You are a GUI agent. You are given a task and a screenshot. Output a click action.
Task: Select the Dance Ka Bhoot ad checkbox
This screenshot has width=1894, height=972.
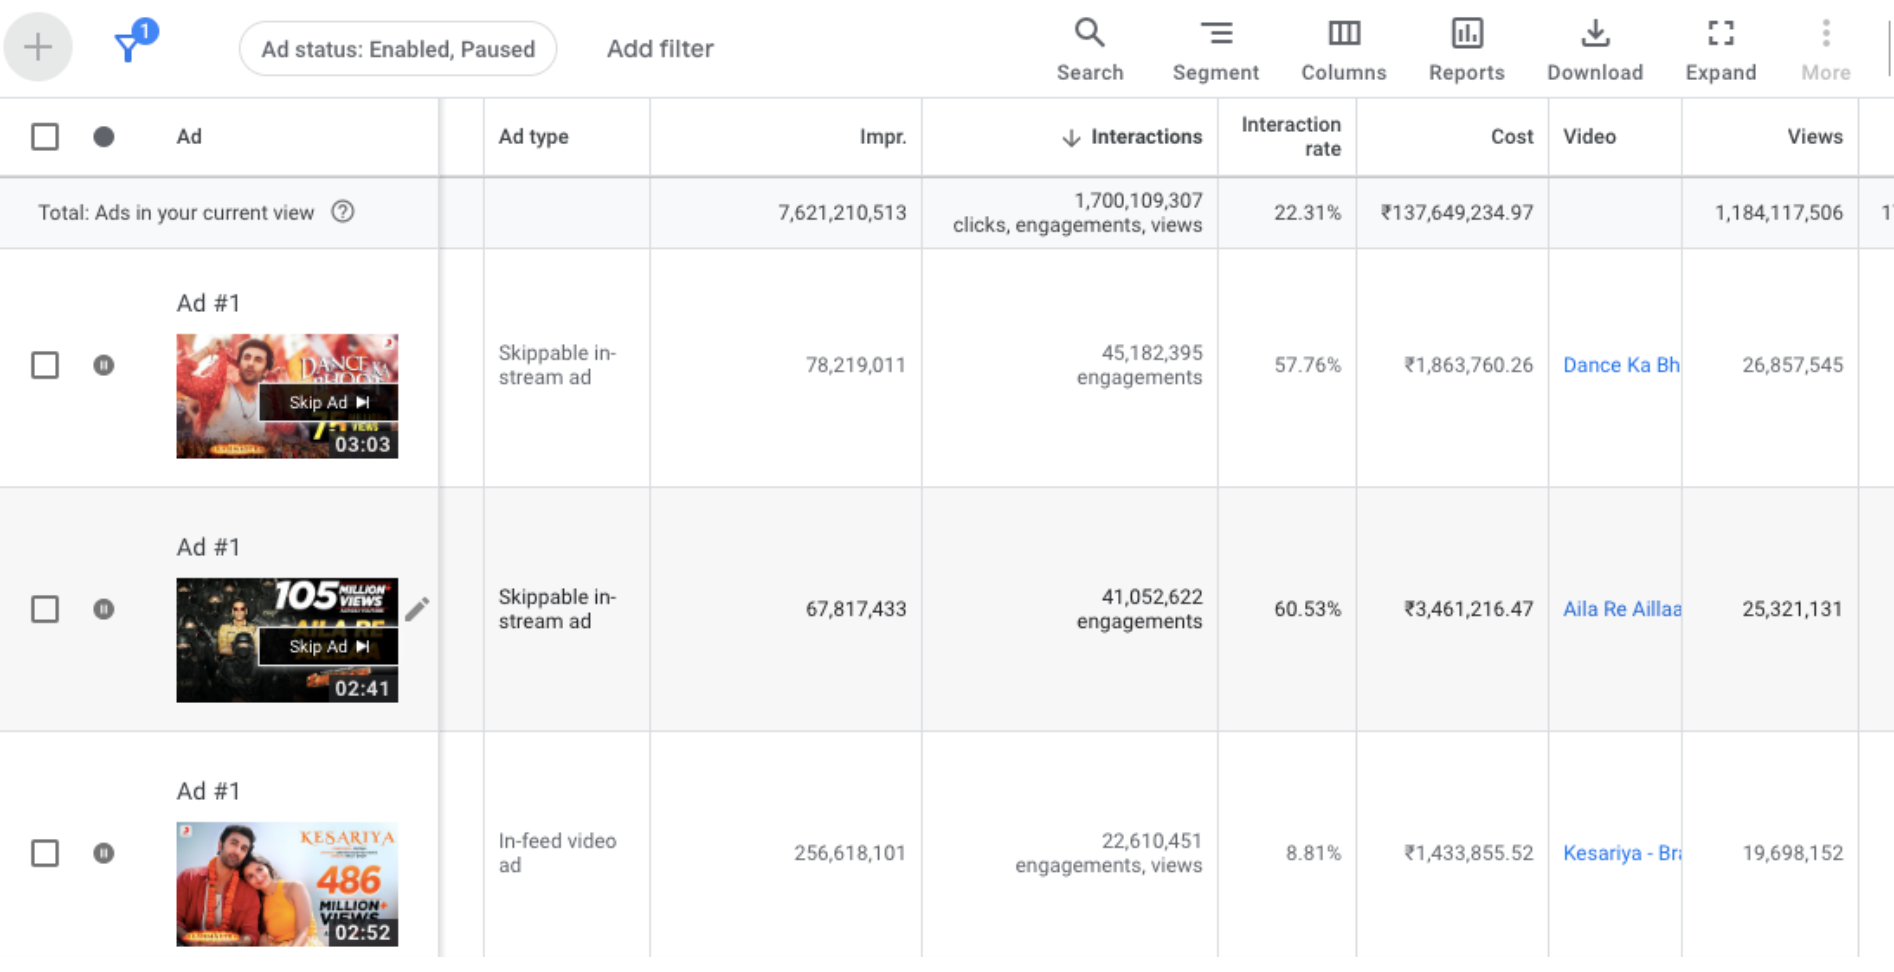[45, 365]
